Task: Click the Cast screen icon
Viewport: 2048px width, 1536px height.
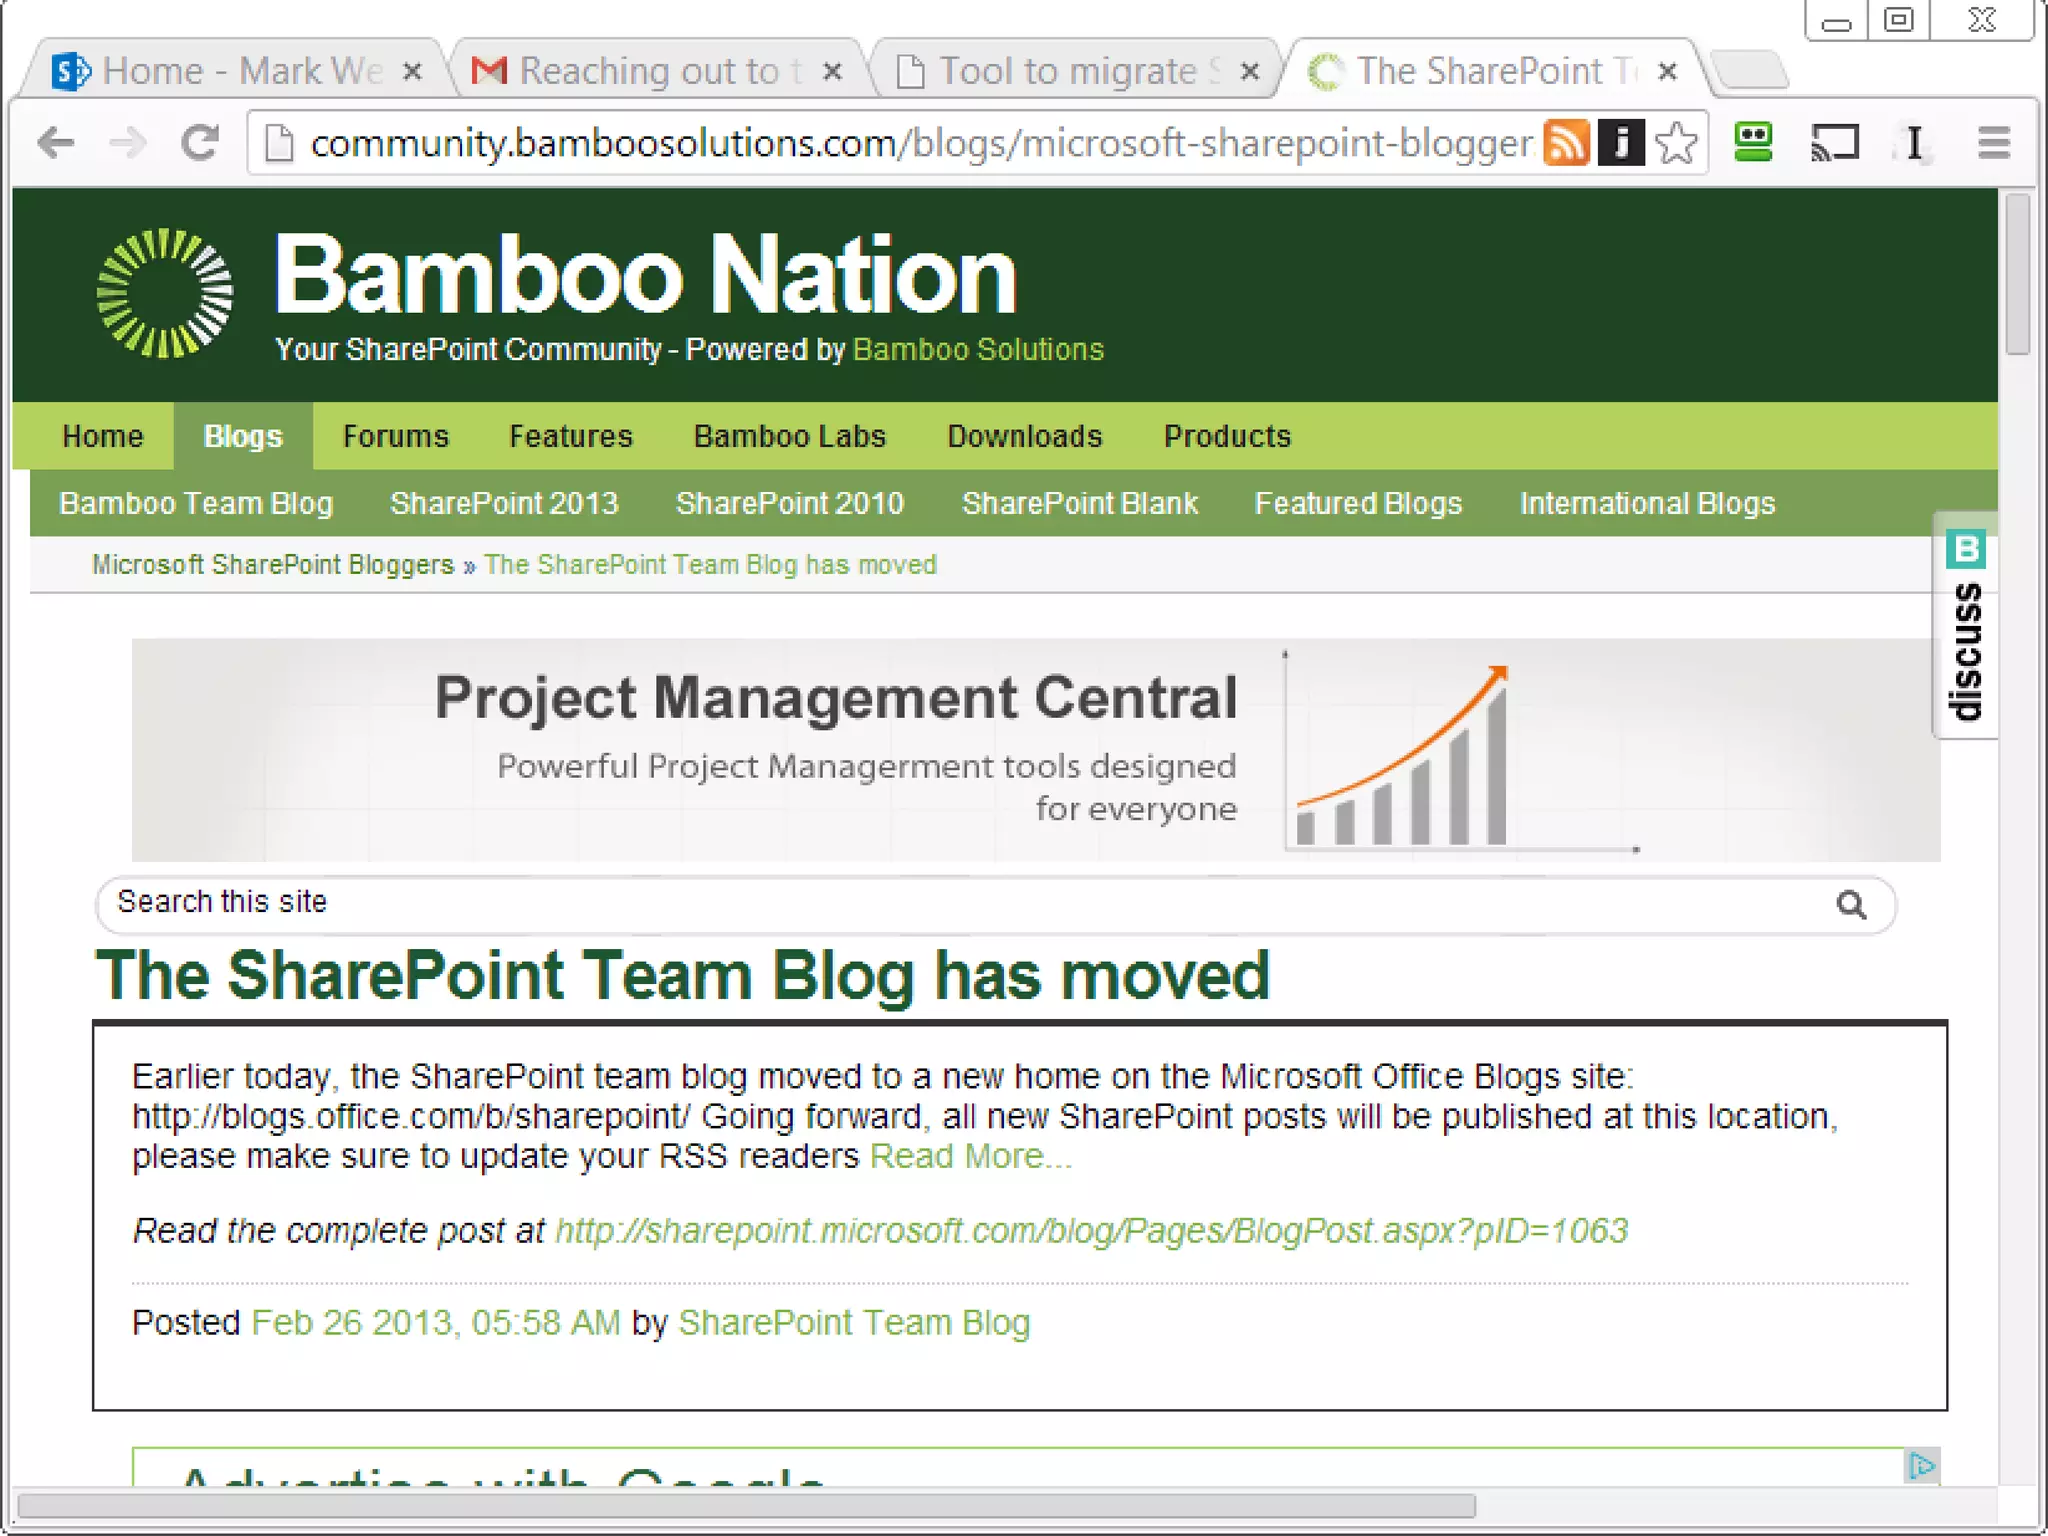Action: click(1835, 143)
